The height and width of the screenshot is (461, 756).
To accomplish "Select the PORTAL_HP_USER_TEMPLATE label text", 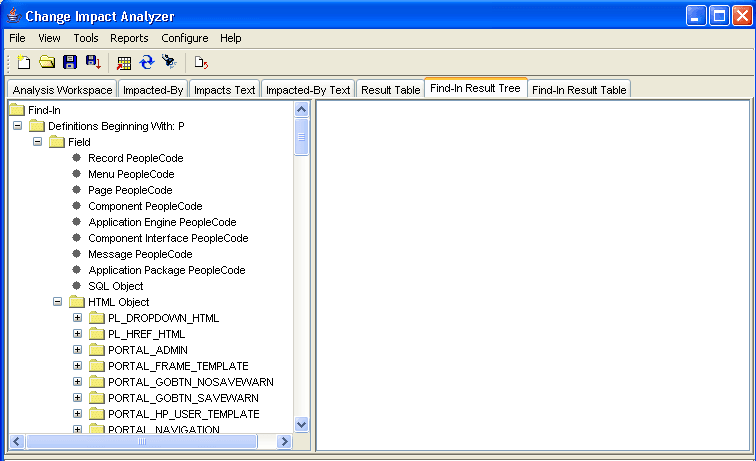I will point(184,414).
